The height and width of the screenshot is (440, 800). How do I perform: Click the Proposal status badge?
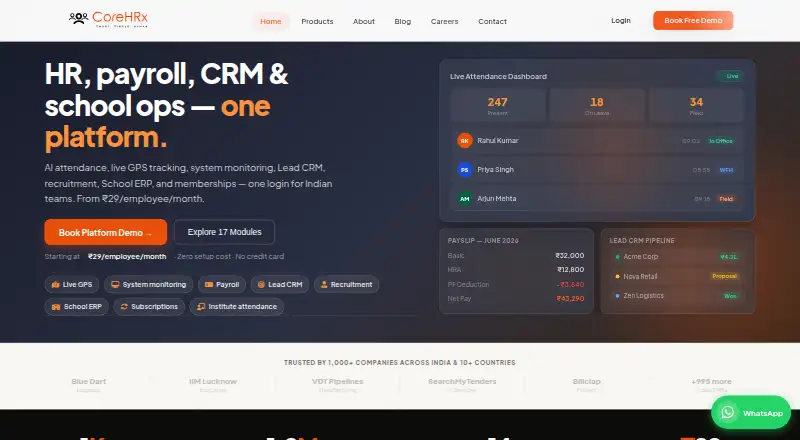pos(724,276)
